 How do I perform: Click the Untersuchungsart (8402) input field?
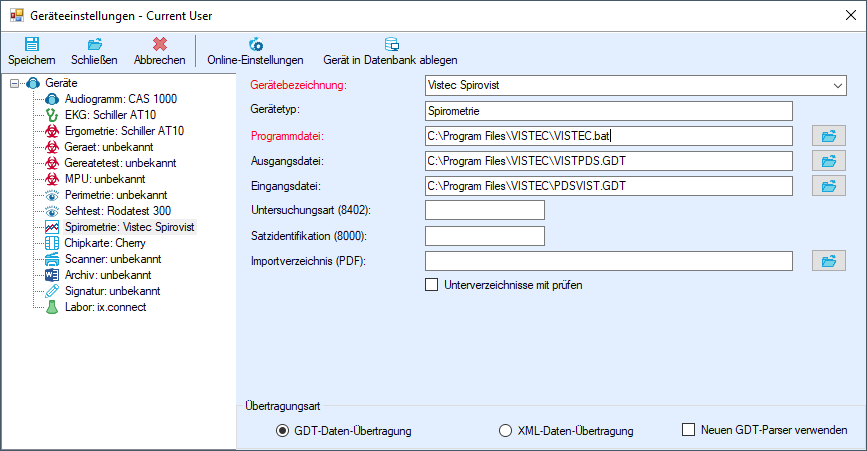(485, 210)
